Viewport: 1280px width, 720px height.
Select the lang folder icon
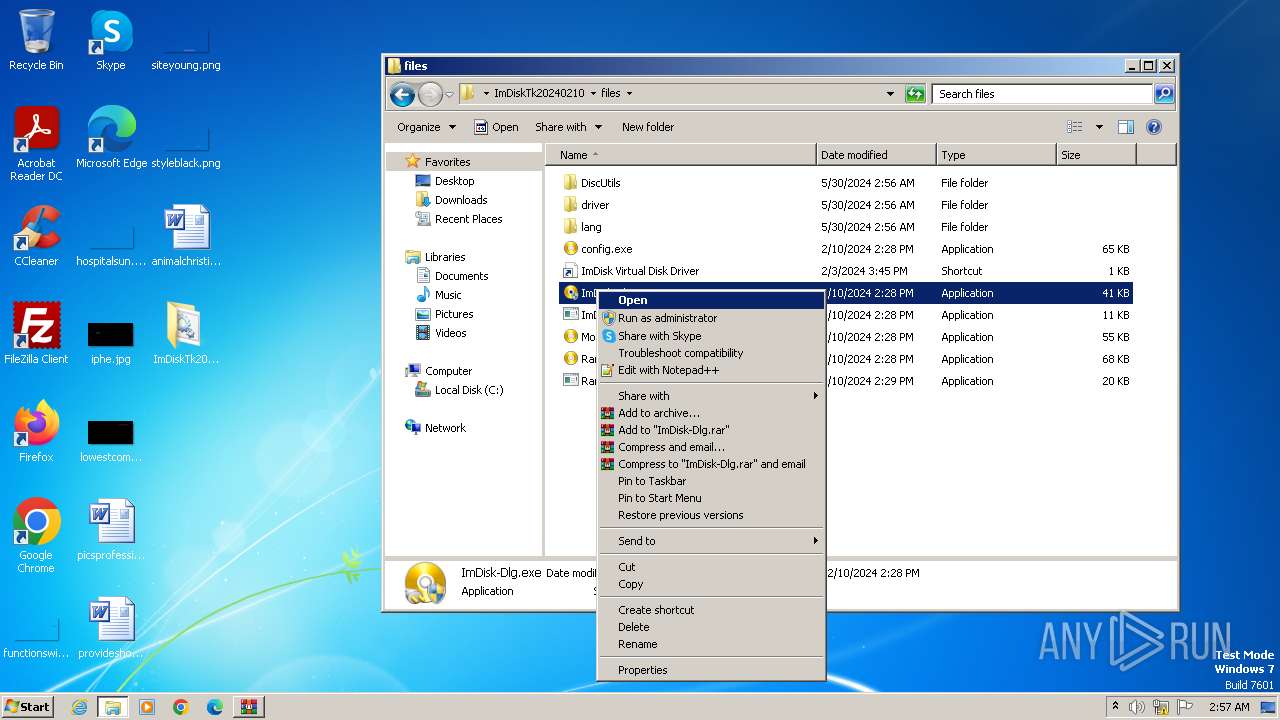click(x=570, y=227)
